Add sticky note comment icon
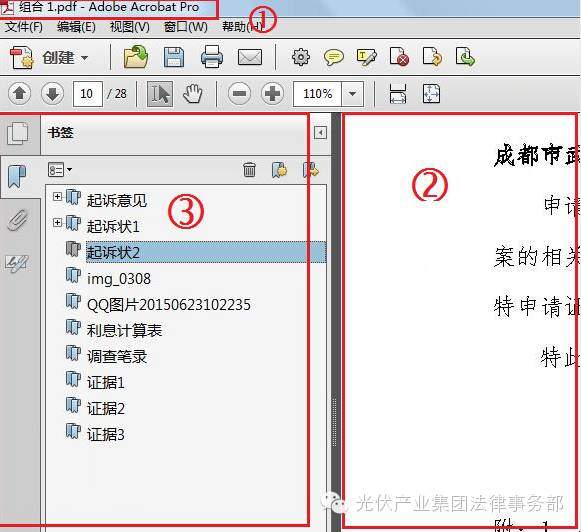Image resolution: width=581 pixels, height=532 pixels. [333, 58]
